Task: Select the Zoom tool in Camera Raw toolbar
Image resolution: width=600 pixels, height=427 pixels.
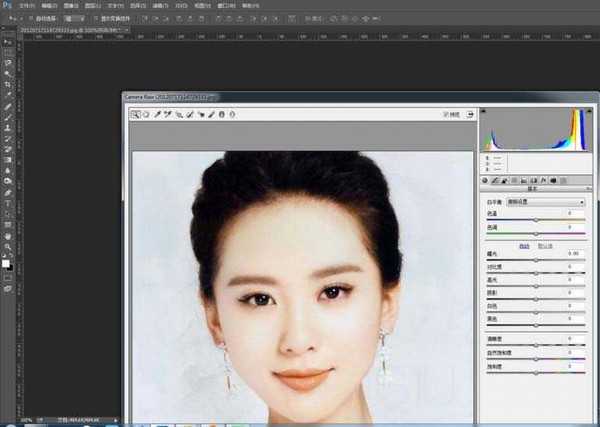Action: pyautogui.click(x=134, y=115)
